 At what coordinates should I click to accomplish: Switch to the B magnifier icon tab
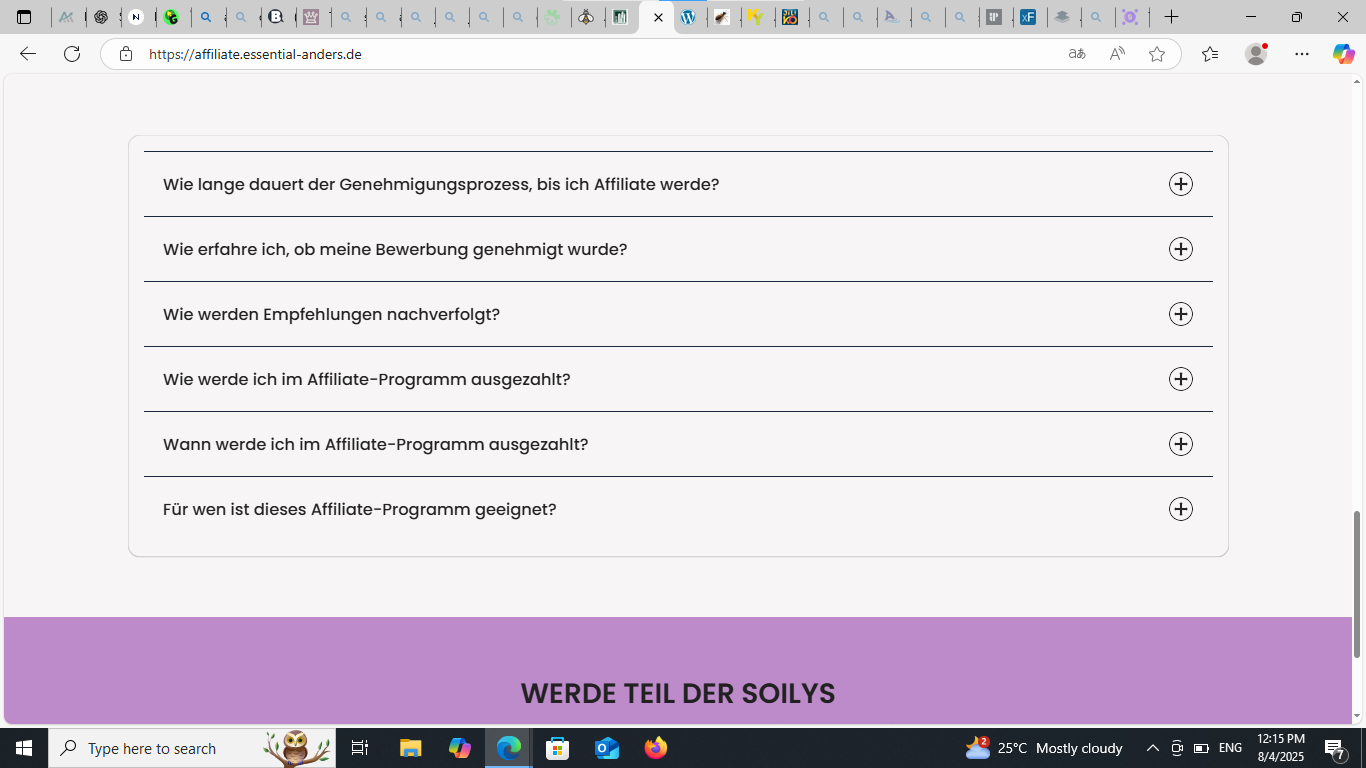[275, 17]
